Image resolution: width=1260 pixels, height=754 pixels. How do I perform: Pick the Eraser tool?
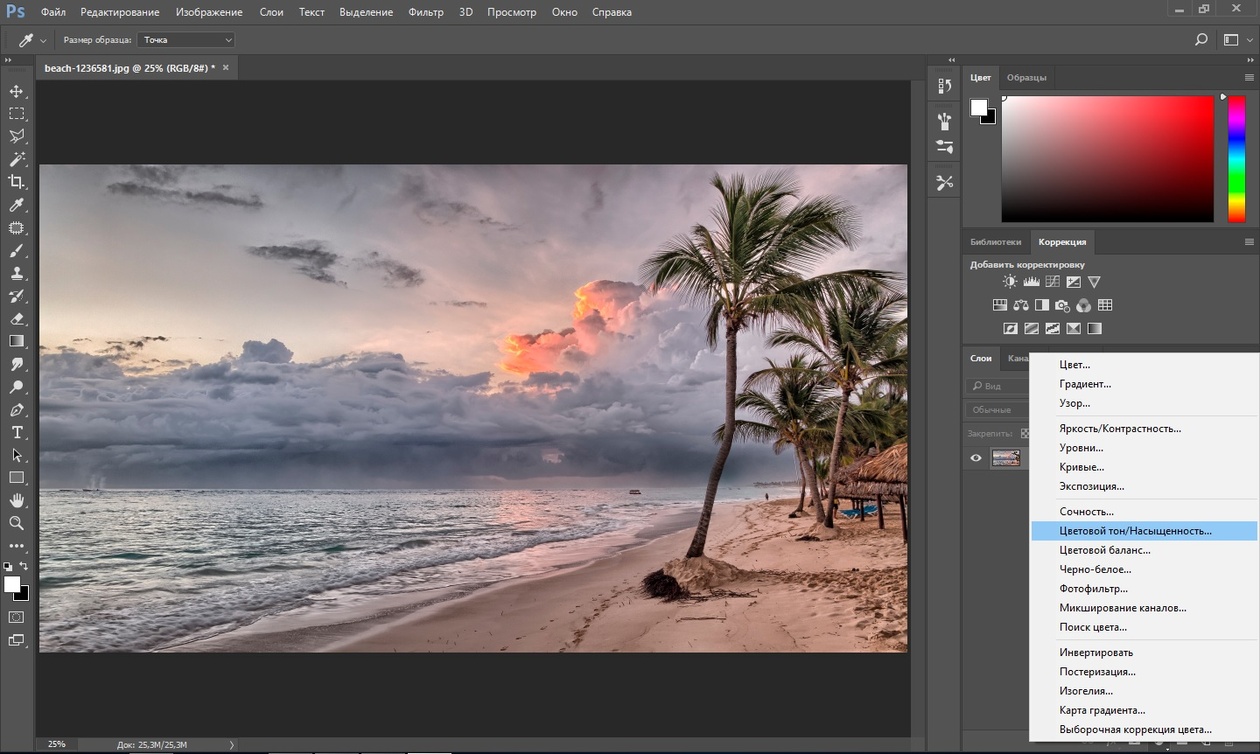pos(16,318)
